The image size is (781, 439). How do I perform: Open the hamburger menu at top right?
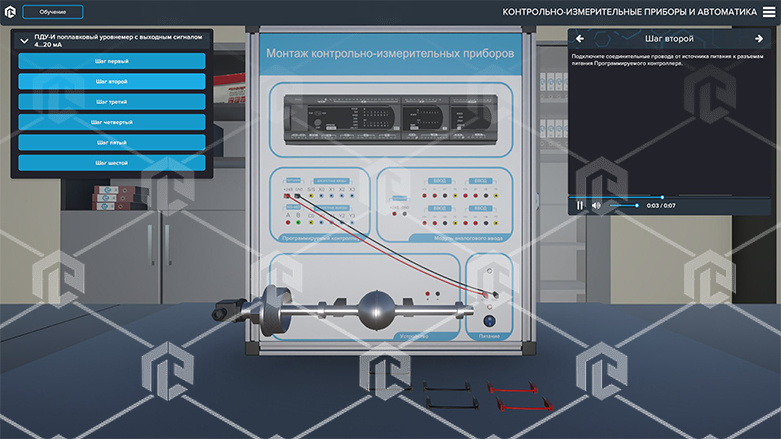point(767,12)
